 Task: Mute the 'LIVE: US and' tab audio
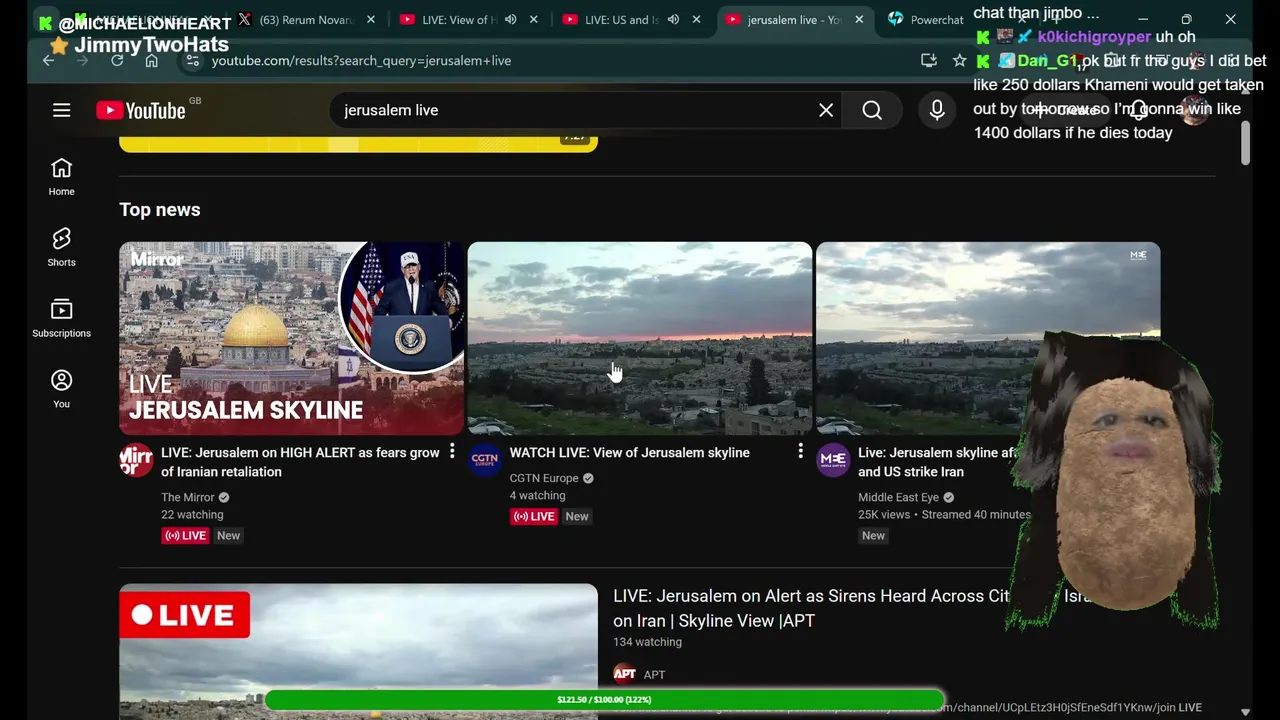click(673, 19)
